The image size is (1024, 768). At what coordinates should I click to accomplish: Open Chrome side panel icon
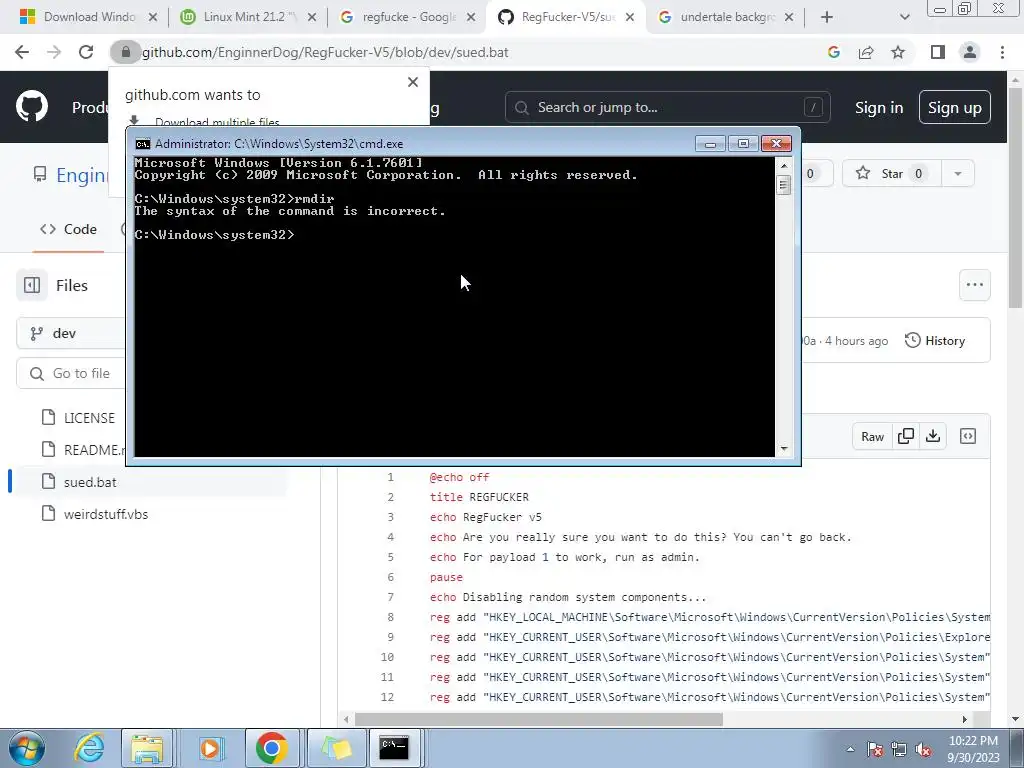tap(938, 52)
